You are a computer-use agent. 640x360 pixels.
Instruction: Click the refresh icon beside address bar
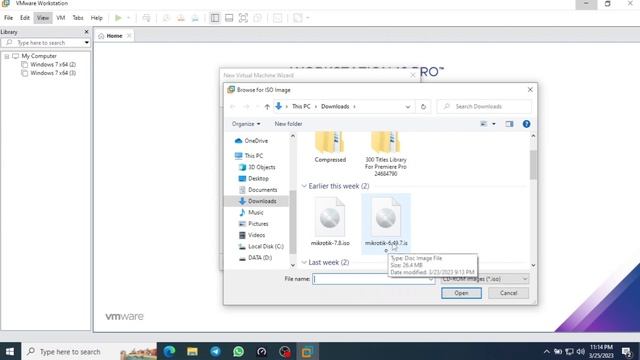pyautogui.click(x=423, y=107)
